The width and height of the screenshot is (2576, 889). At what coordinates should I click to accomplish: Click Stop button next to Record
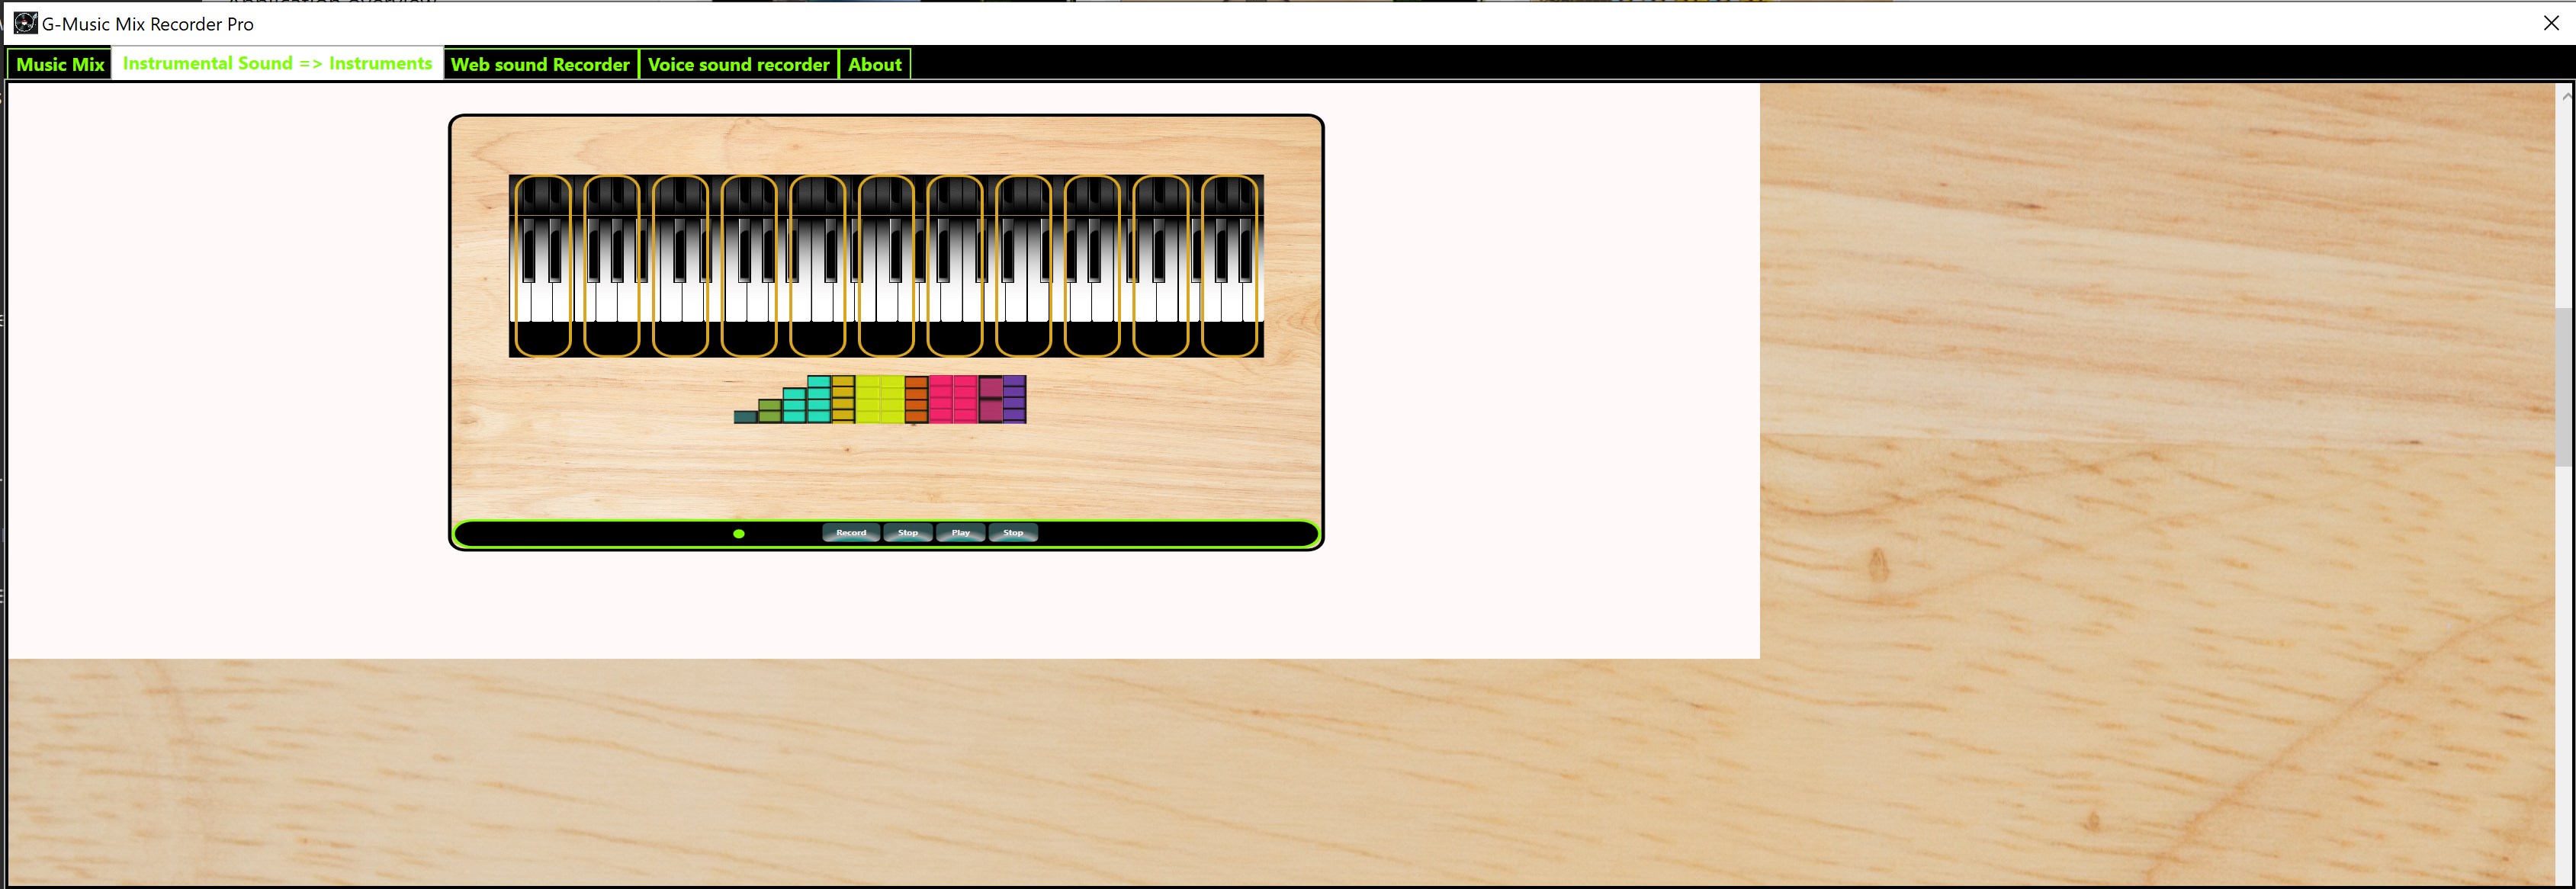(x=907, y=533)
